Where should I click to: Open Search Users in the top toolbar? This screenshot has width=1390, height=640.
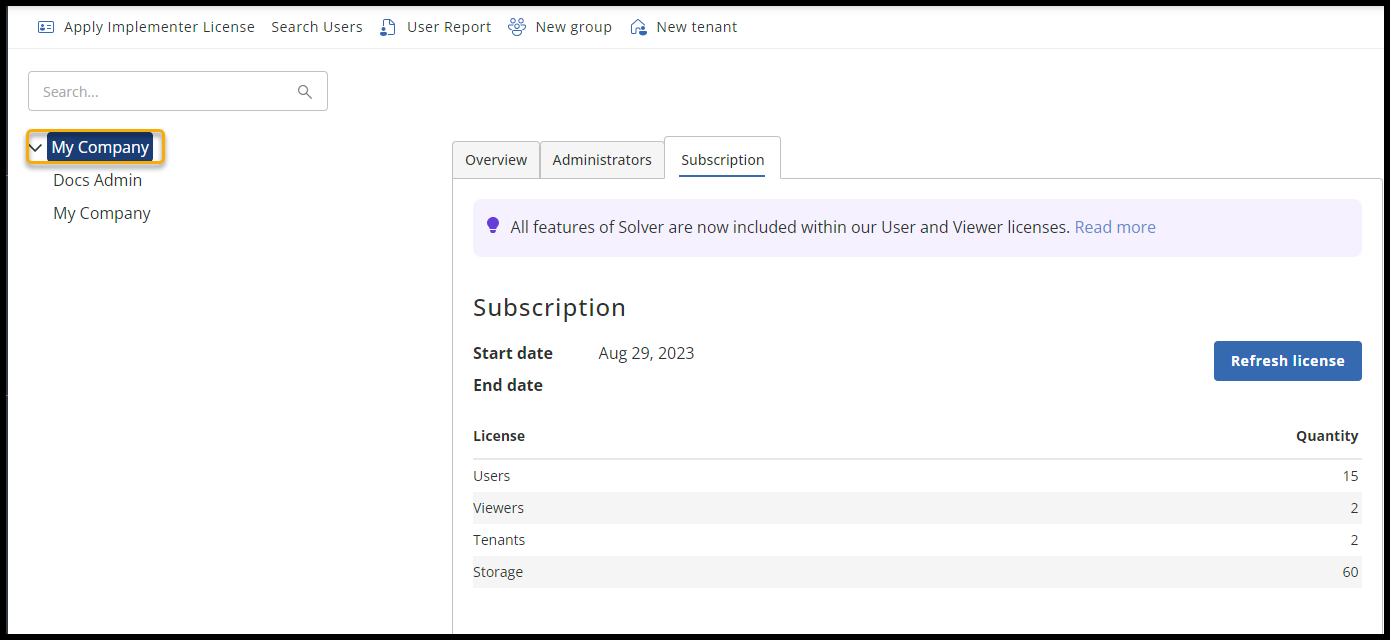point(316,27)
